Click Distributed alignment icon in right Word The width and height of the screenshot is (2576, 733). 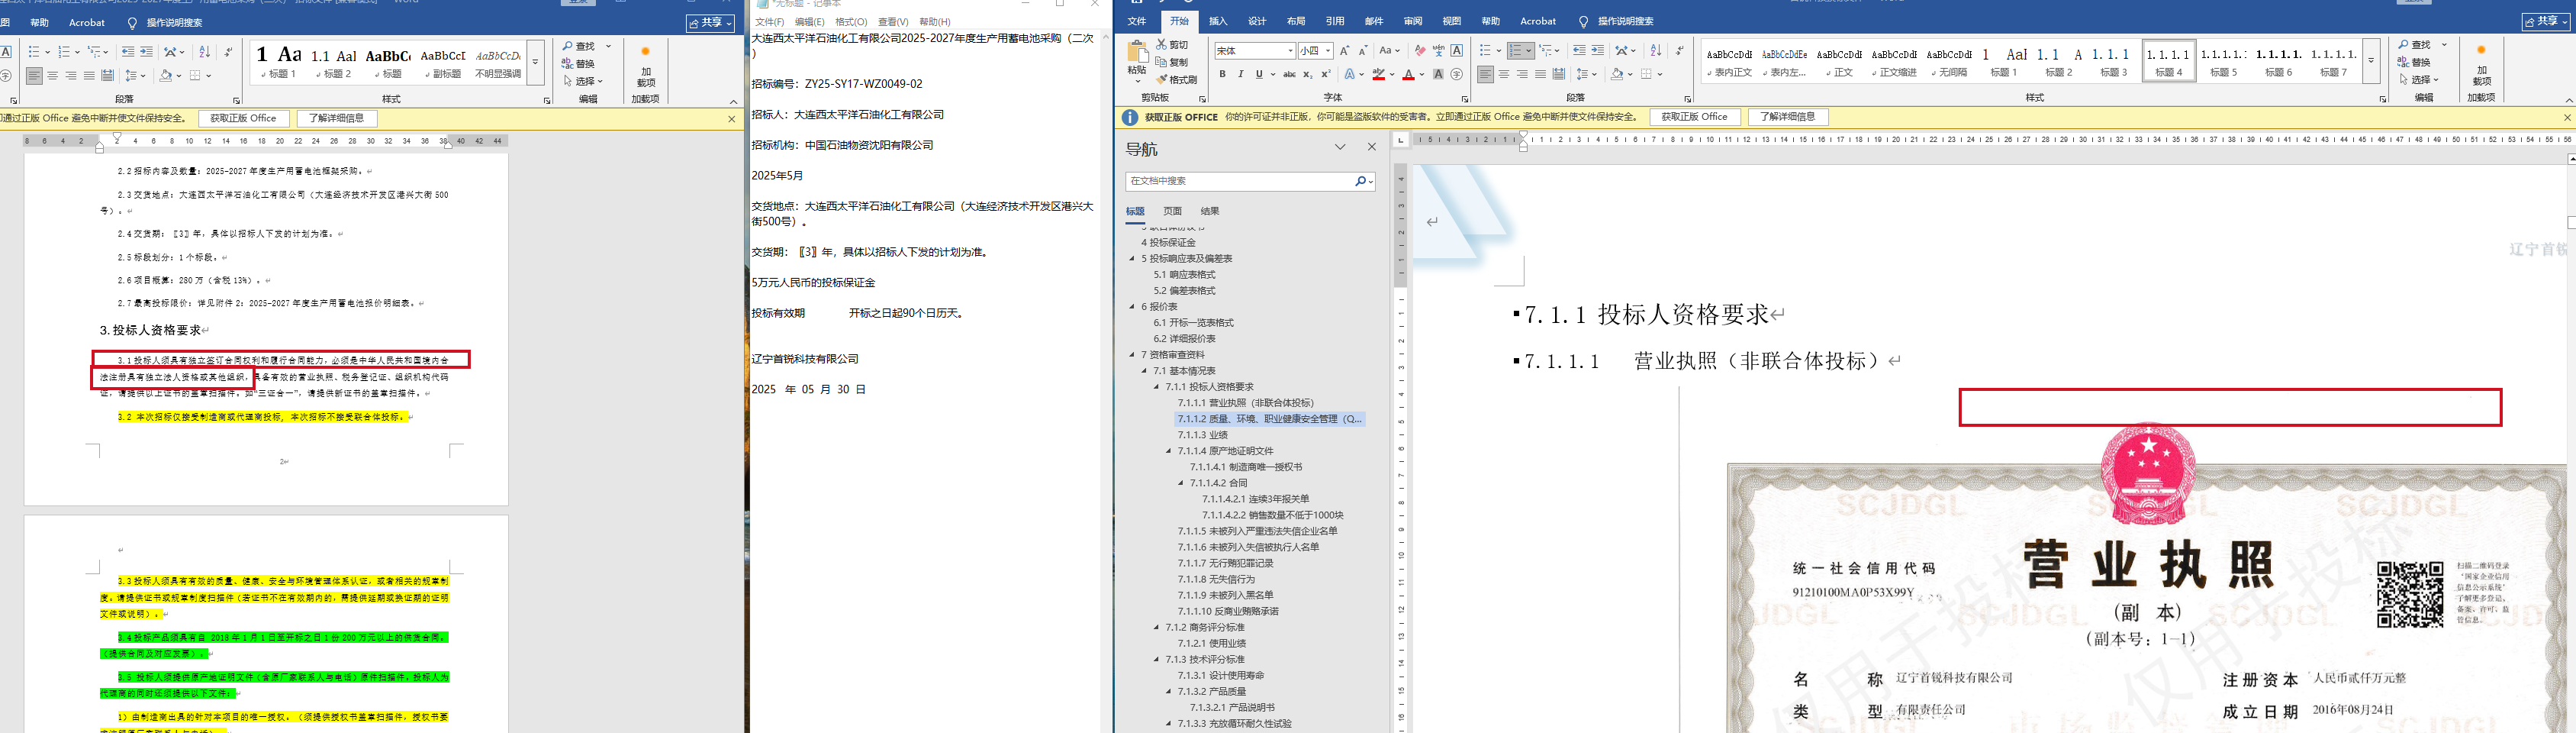(x=1559, y=74)
